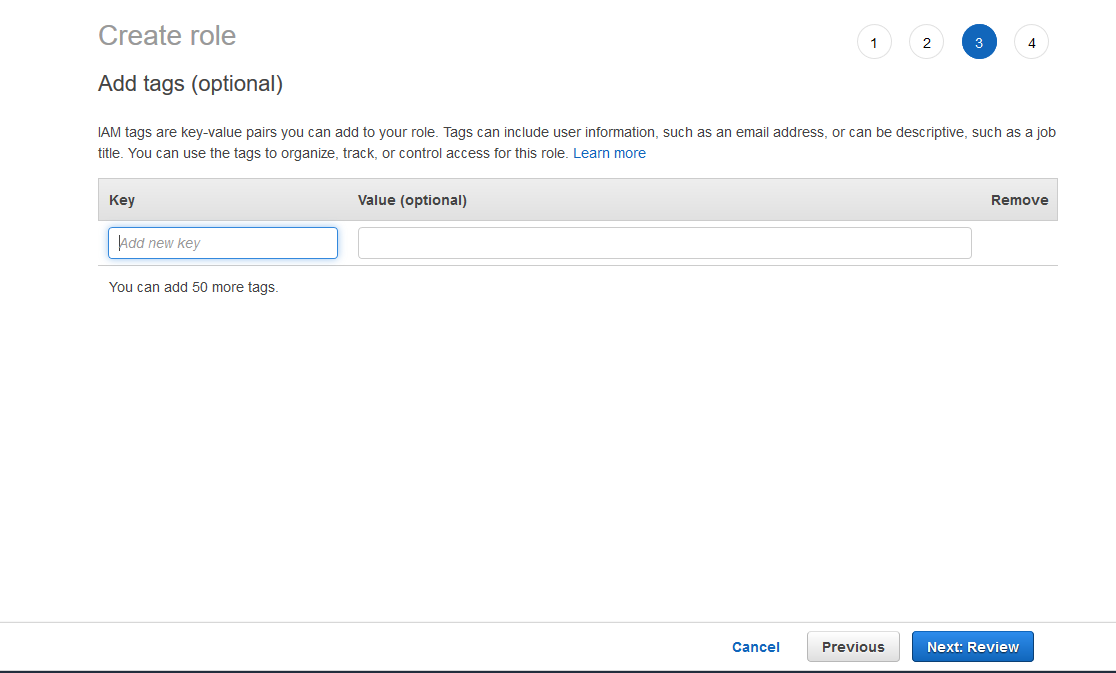Click the Value (optional) column header
1116x673 pixels.
pos(412,200)
